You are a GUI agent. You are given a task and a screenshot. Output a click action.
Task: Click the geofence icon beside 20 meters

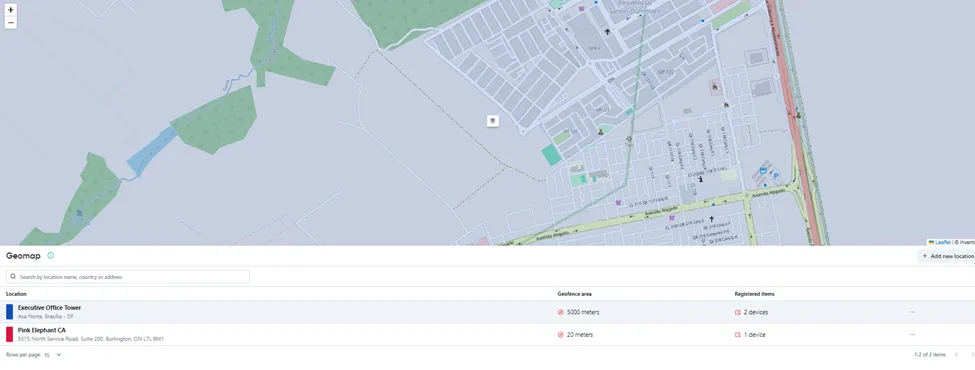pos(561,335)
